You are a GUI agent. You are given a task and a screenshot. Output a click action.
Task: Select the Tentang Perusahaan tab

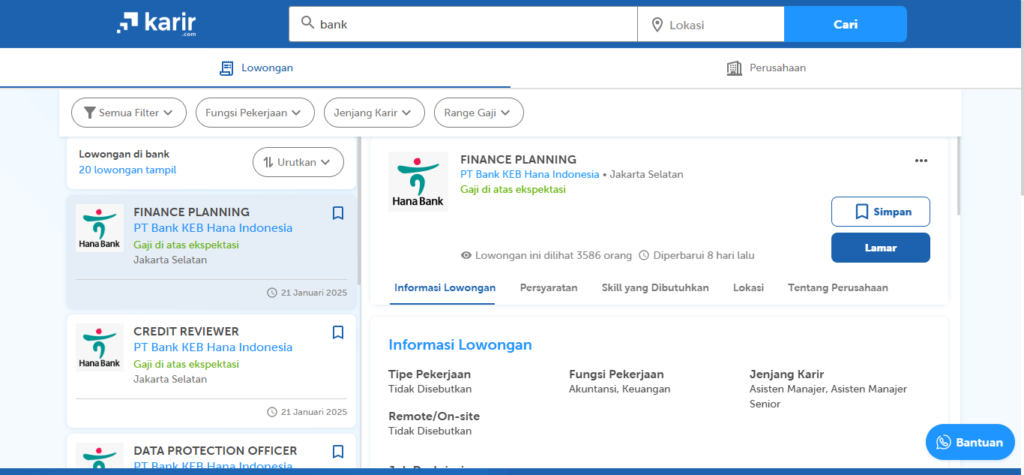pos(838,287)
